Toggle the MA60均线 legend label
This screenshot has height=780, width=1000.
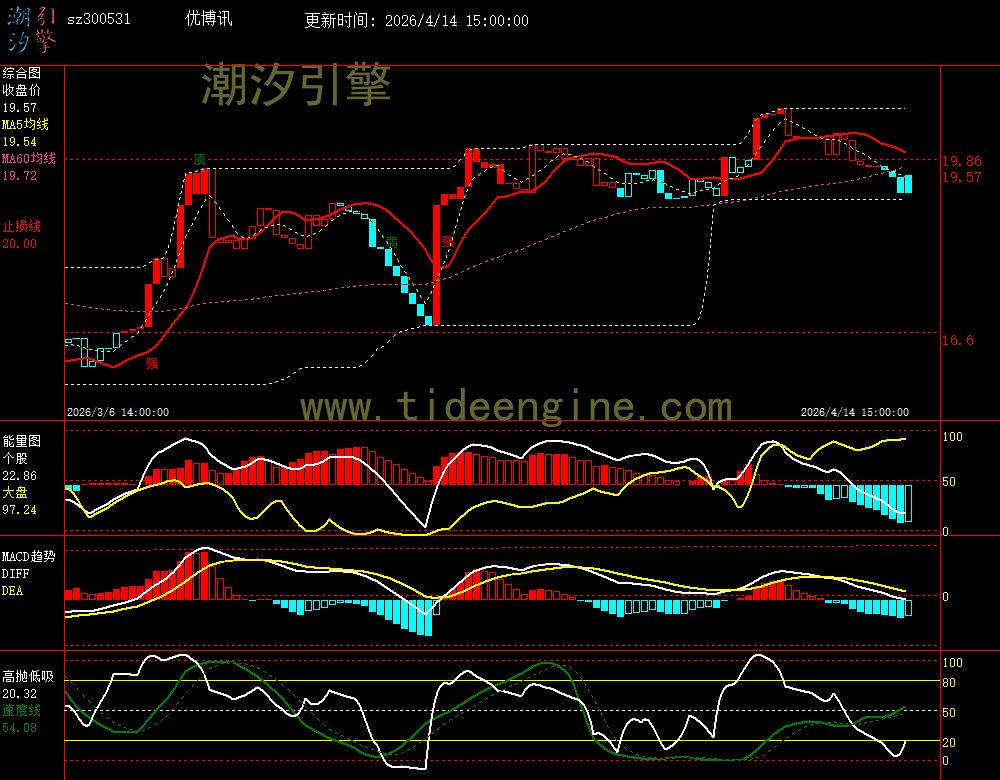coord(28,159)
